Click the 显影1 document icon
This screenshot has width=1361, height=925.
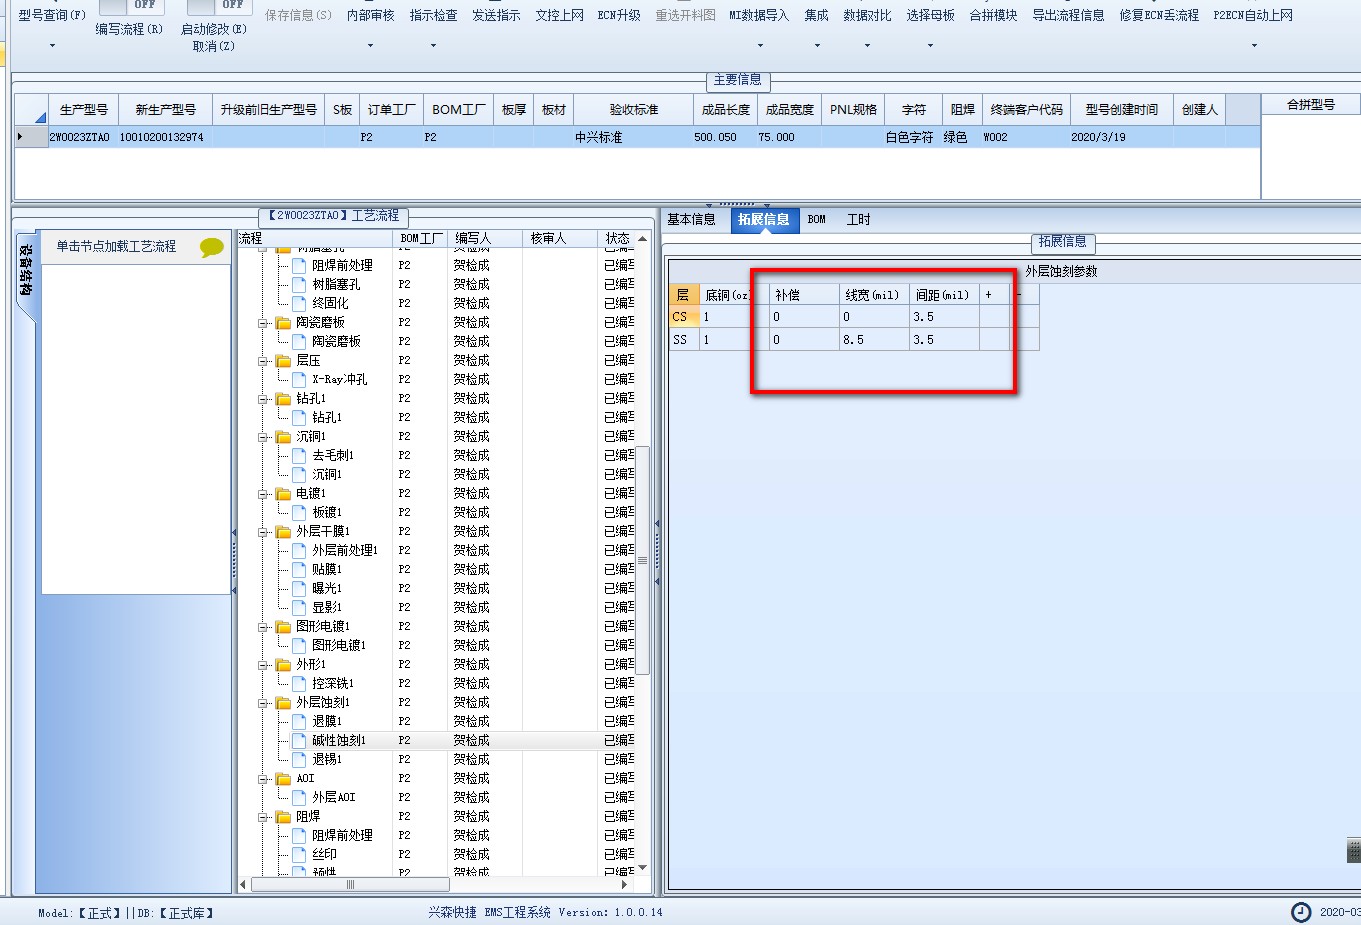click(x=299, y=607)
